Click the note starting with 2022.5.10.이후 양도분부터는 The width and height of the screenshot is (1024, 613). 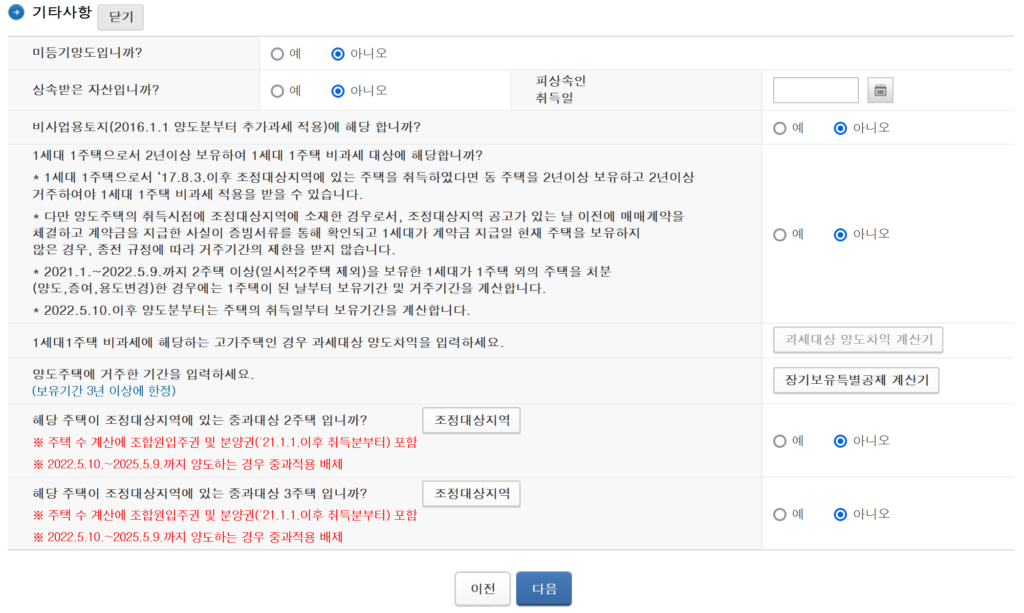click(x=251, y=310)
